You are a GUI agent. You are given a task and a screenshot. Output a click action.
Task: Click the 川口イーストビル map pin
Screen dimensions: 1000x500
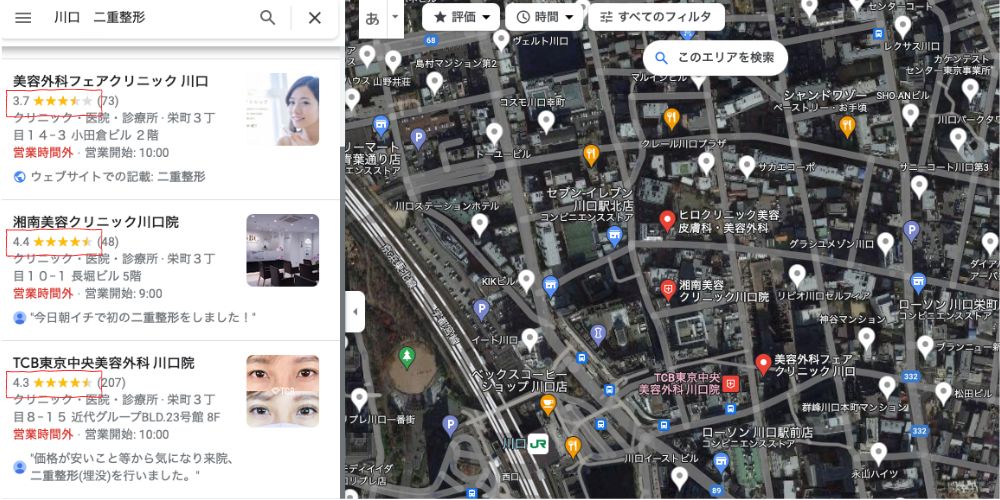[679, 478]
